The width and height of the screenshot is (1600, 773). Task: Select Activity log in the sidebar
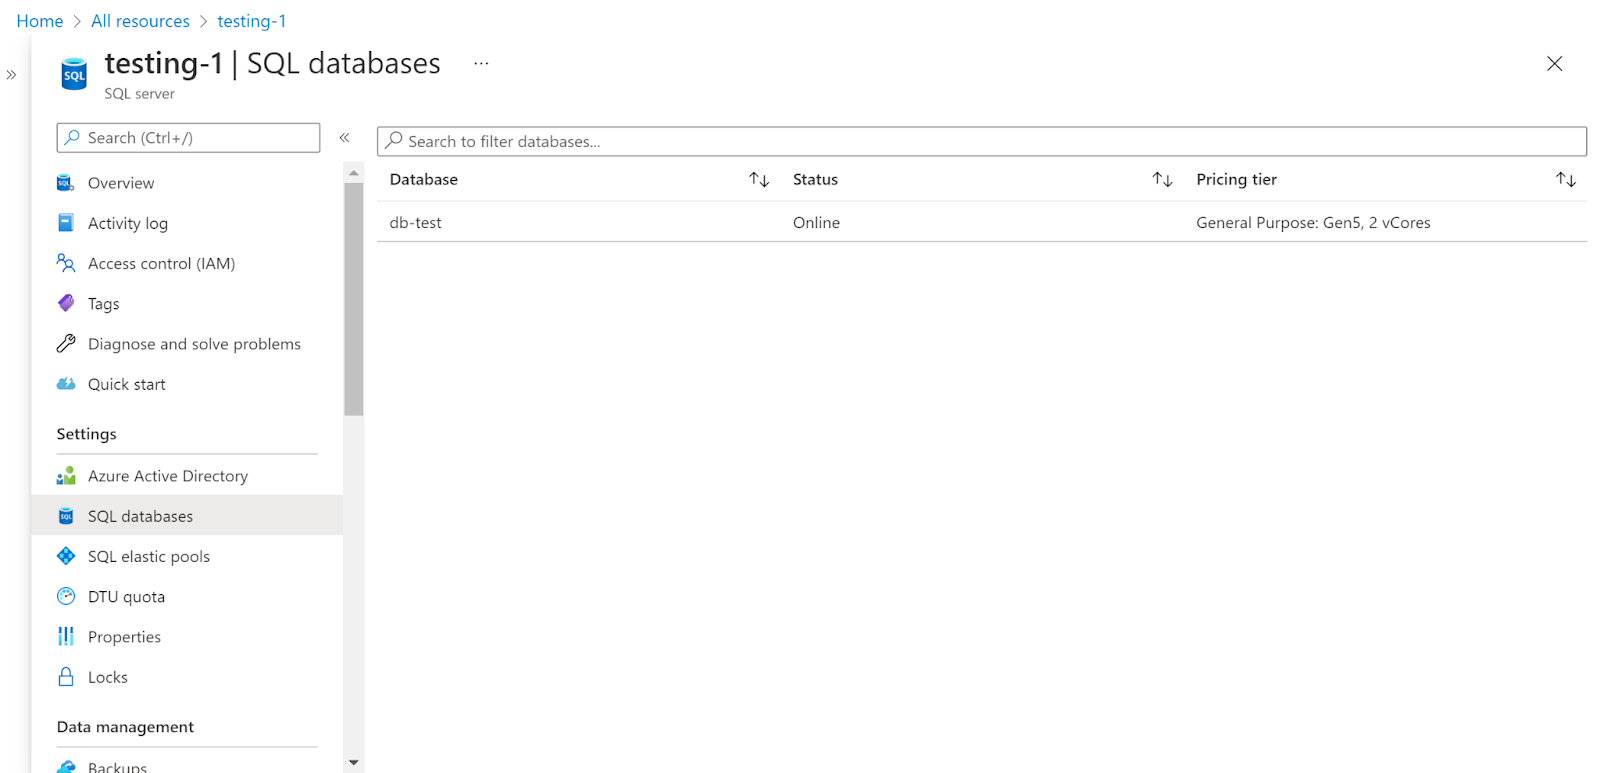point(128,223)
